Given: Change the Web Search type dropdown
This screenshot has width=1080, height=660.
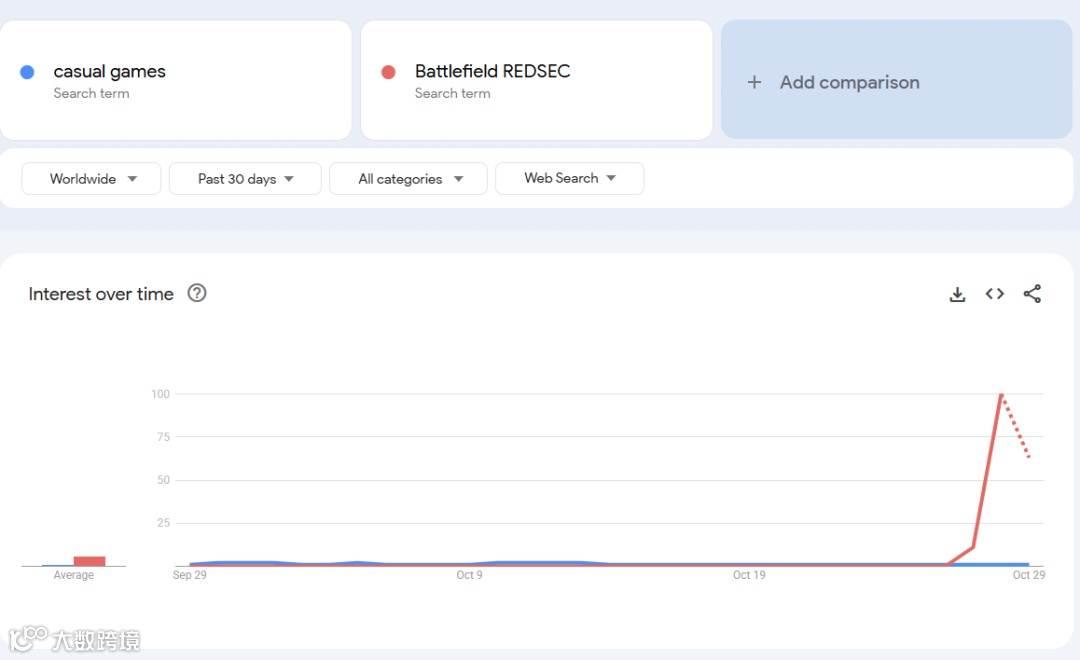Looking at the screenshot, I should click(569, 178).
